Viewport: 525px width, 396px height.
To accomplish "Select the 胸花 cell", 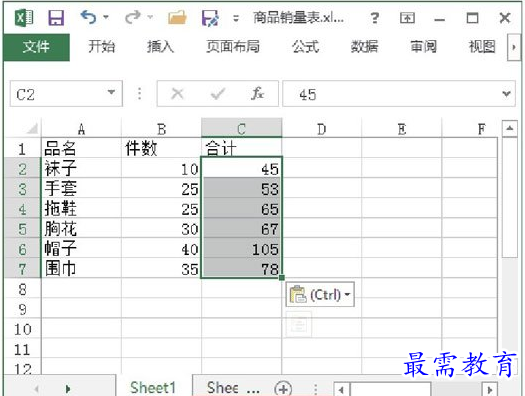I will coord(81,229).
